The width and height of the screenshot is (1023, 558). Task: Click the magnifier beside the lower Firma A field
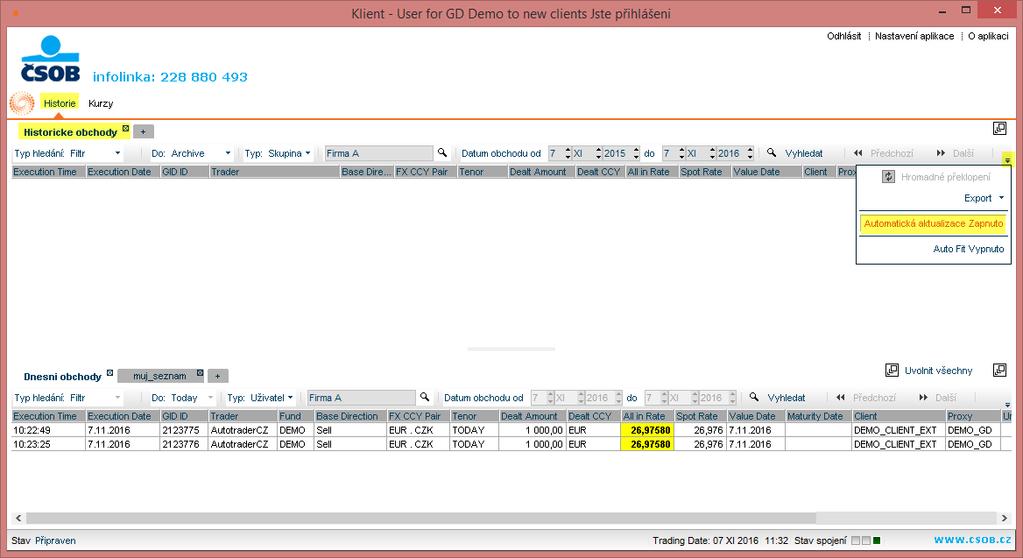425,397
